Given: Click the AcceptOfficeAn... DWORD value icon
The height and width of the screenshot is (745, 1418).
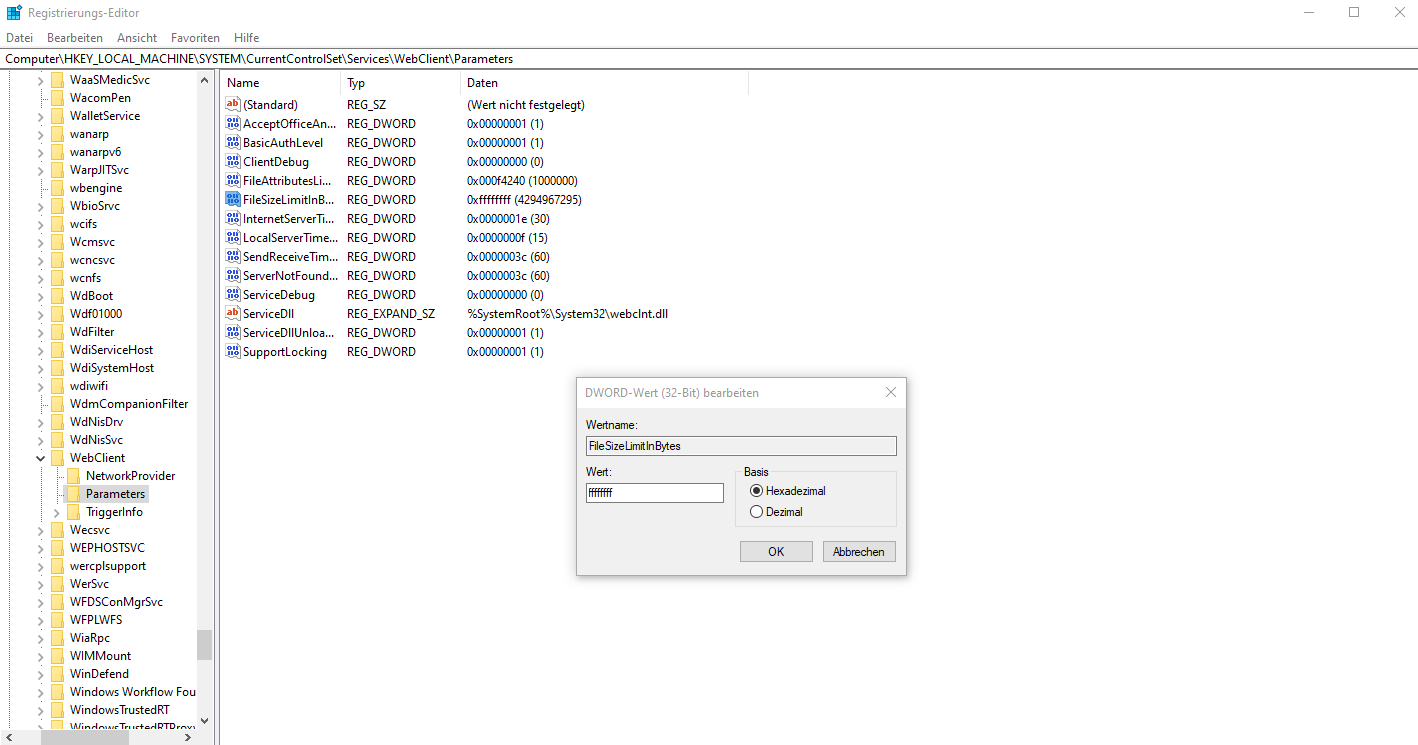Looking at the screenshot, I should tap(233, 123).
